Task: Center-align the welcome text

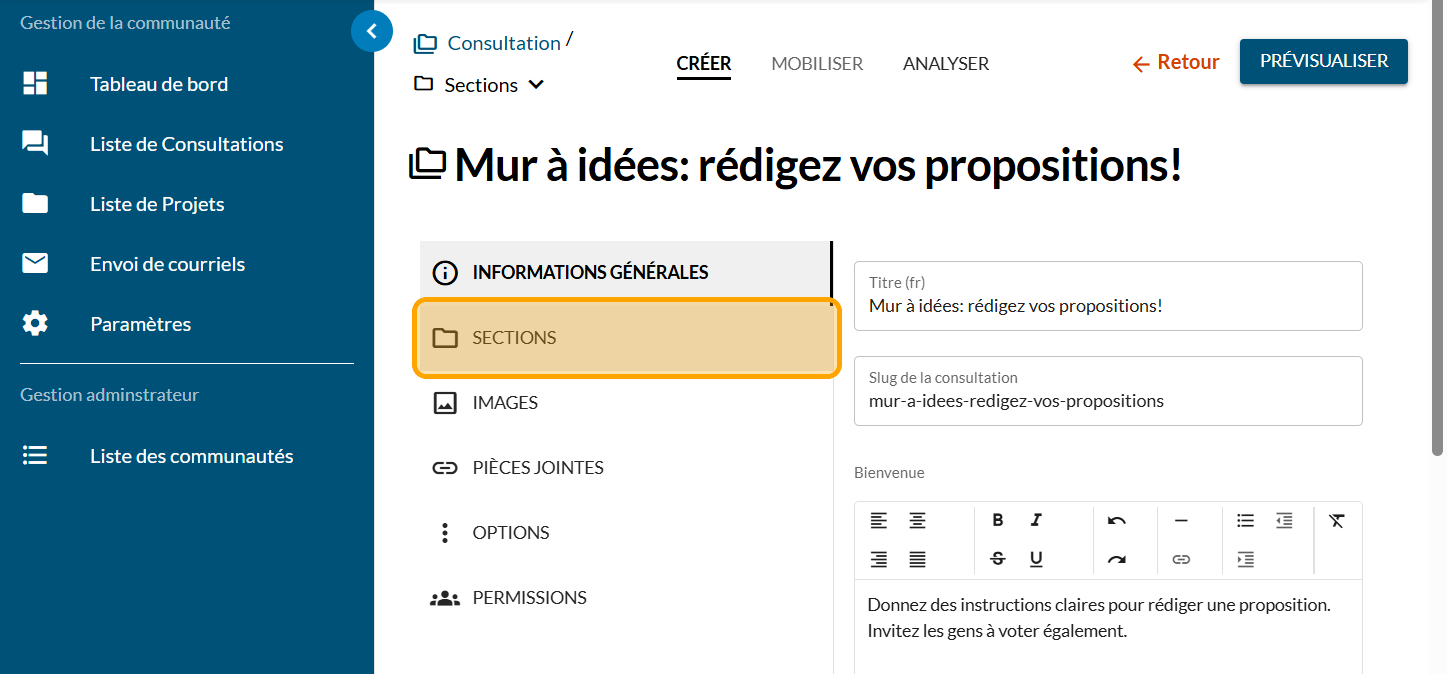Action: [x=917, y=520]
